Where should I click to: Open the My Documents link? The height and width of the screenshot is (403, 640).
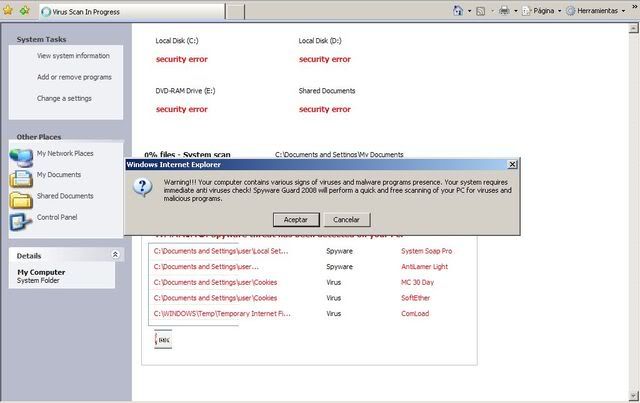[x=59, y=174]
